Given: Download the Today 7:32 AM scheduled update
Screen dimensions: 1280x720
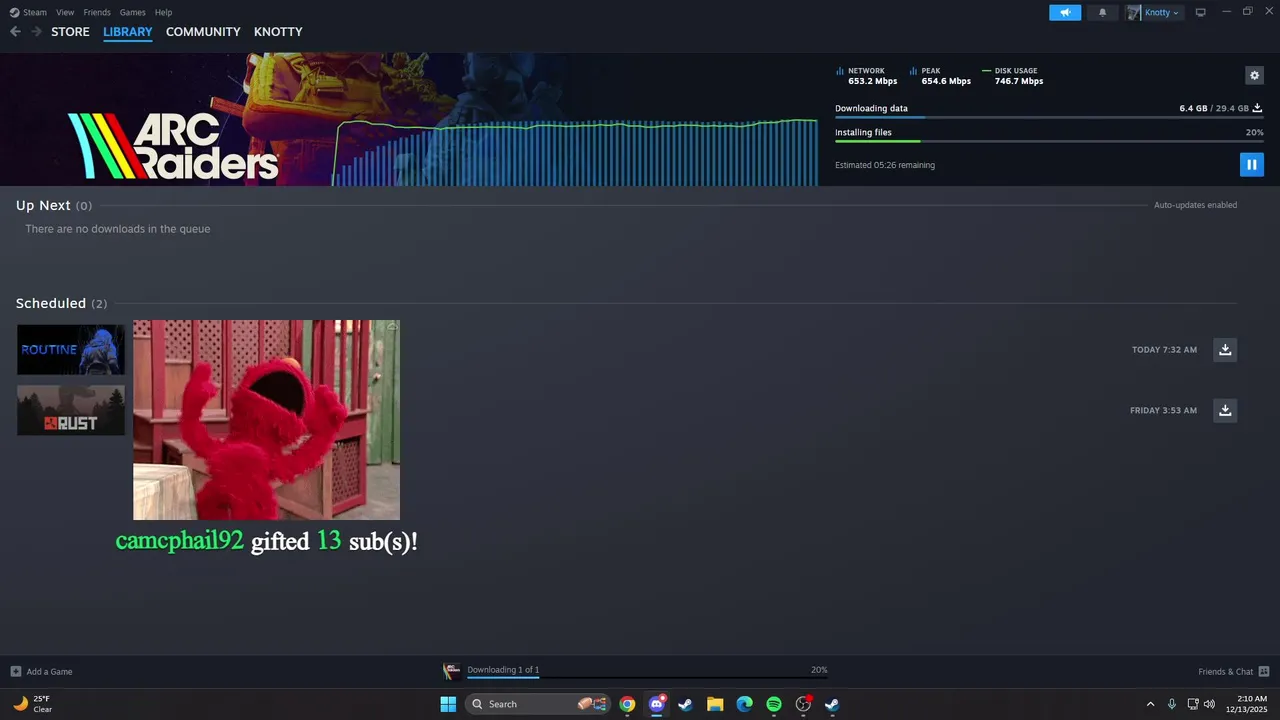Looking at the screenshot, I should tap(1225, 350).
